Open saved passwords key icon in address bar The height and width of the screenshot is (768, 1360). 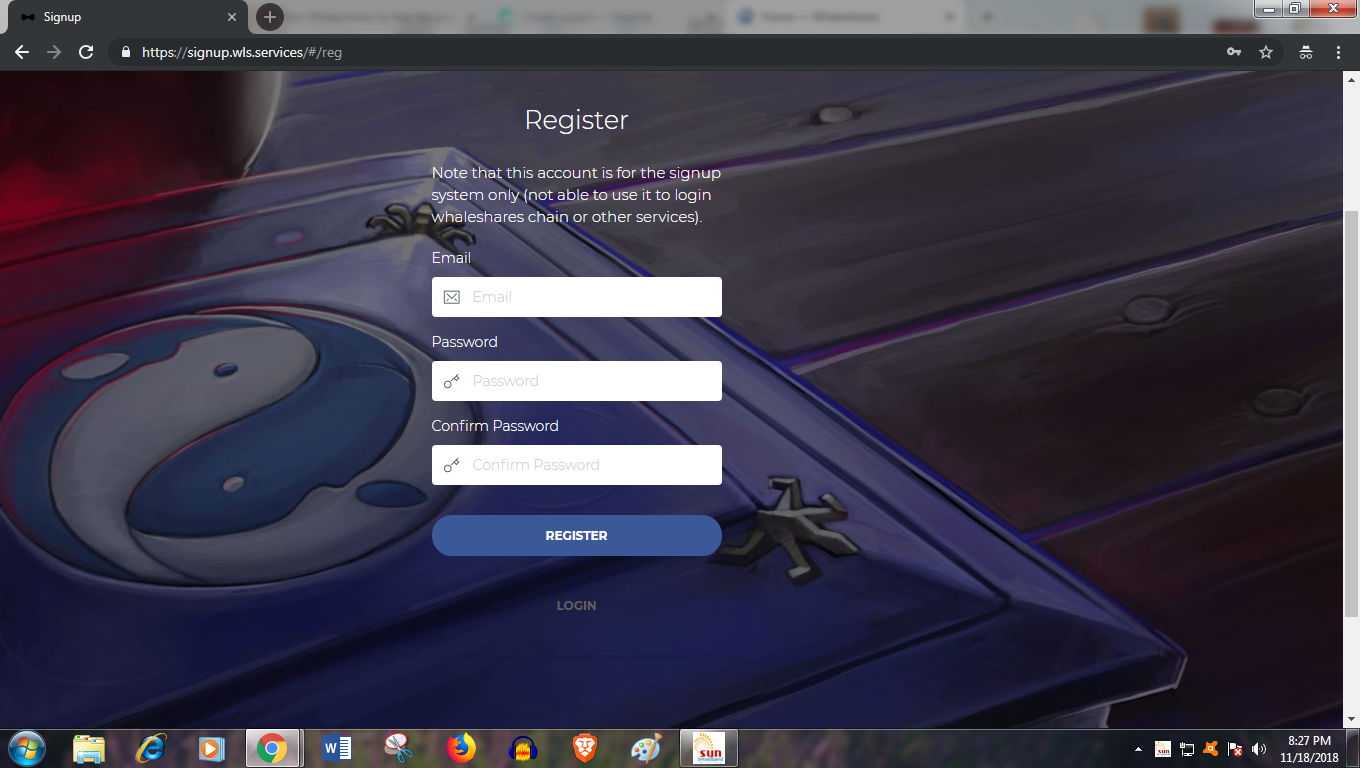point(1234,52)
